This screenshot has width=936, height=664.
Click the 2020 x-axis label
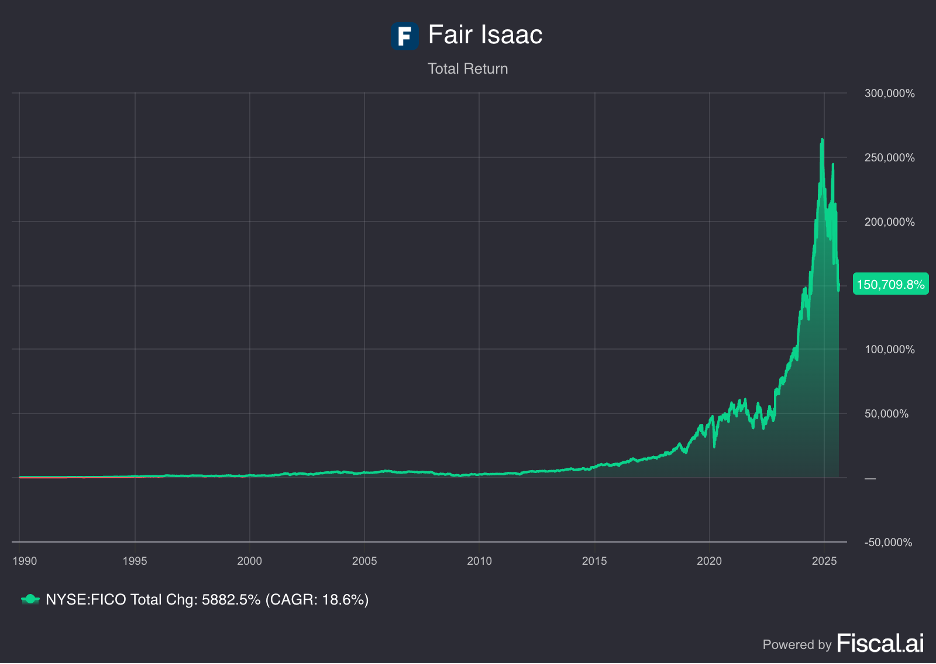[709, 561]
